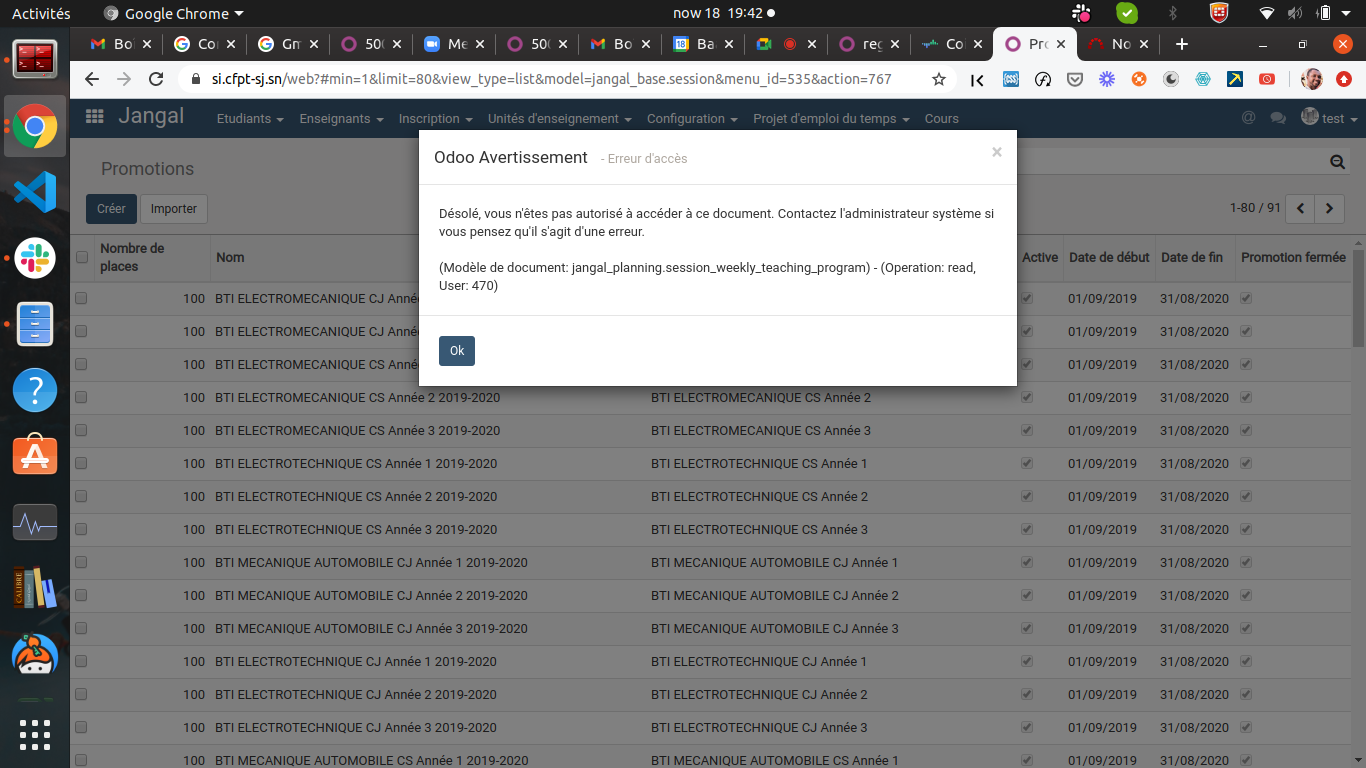Viewport: 1366px width, 768px height.
Task: Launch Visual Studio Code from the dock
Action: 35,192
